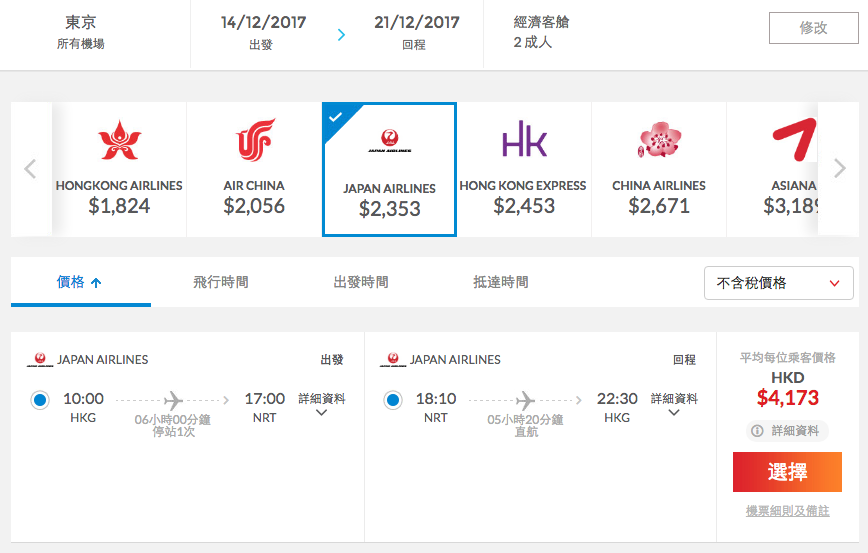Viewport: 868px width, 553px height.
Task: Show previous airlines with left arrow
Action: click(30, 169)
